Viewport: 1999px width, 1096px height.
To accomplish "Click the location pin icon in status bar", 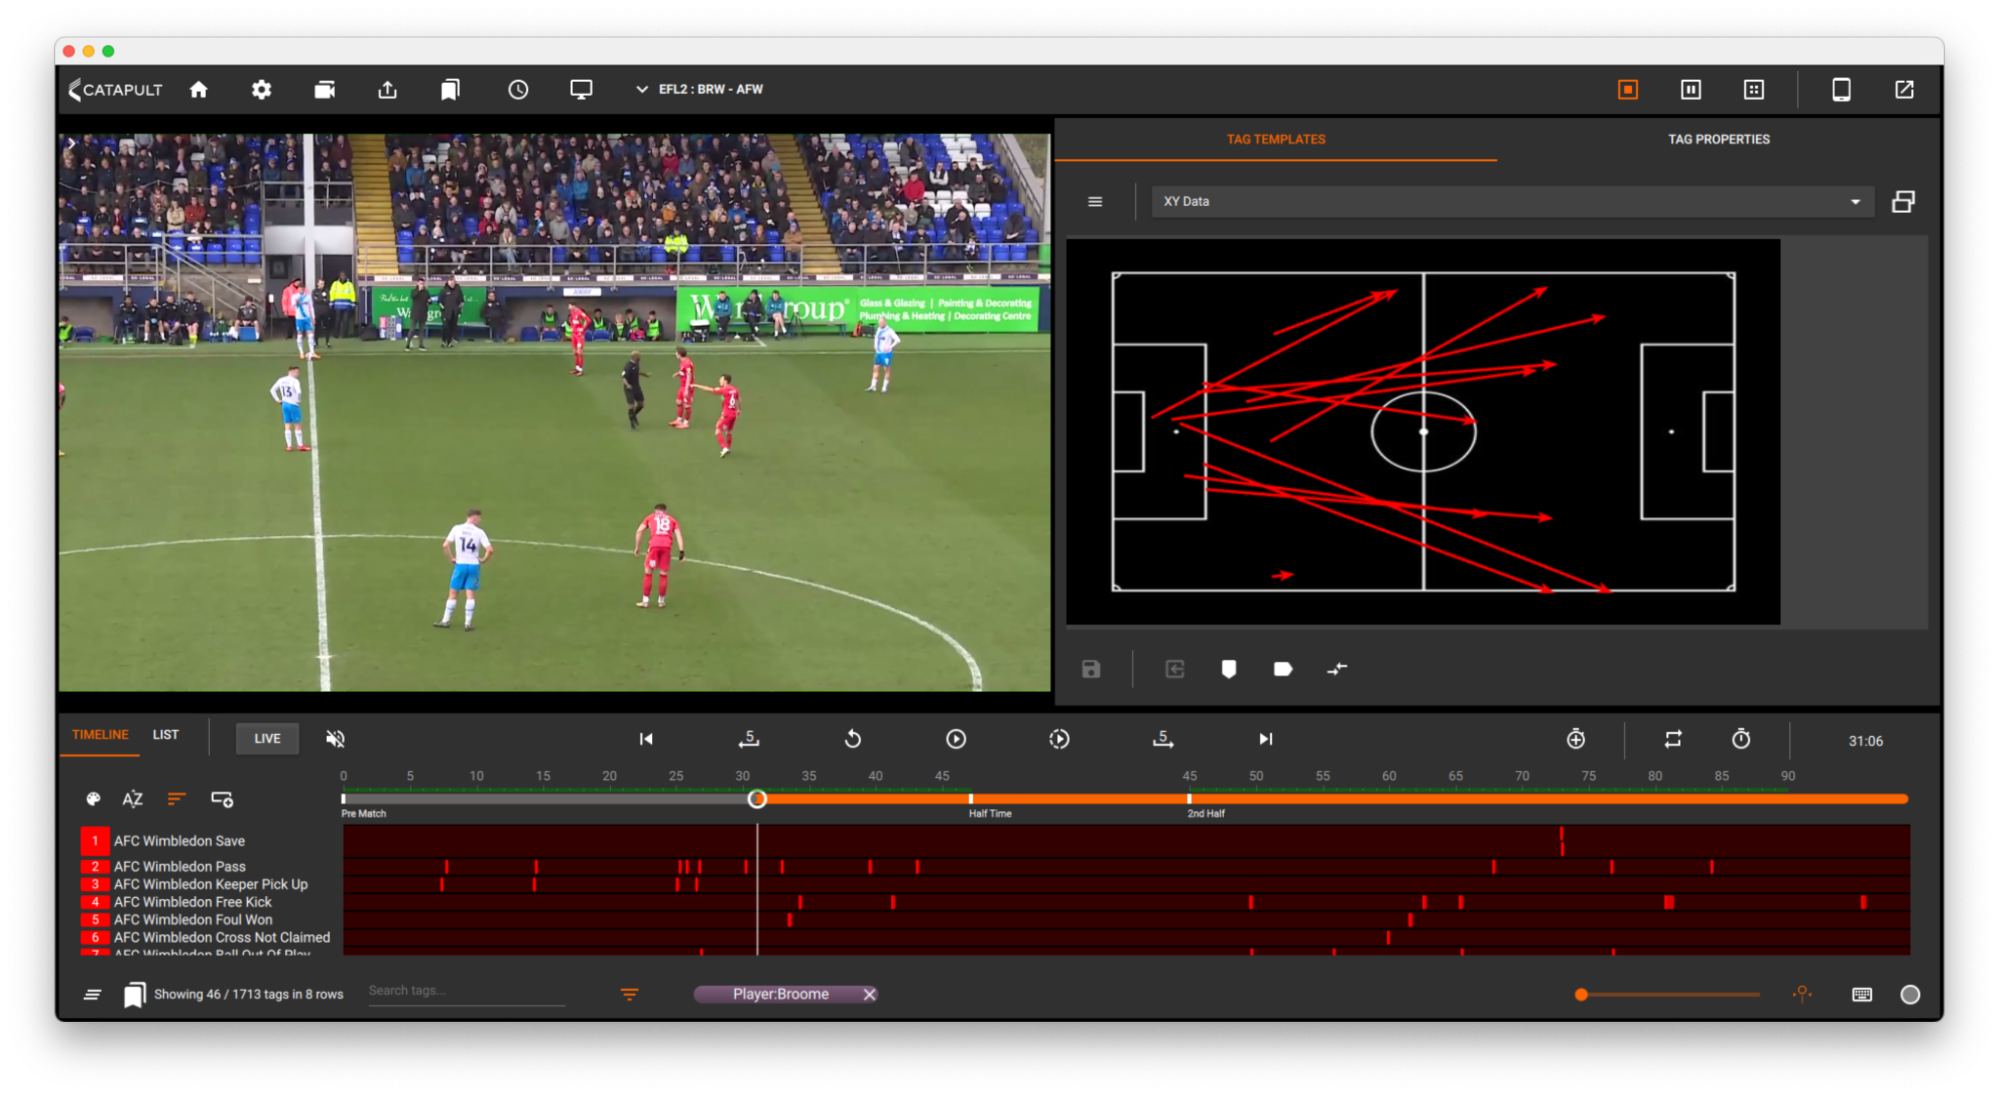I will (x=1802, y=994).
